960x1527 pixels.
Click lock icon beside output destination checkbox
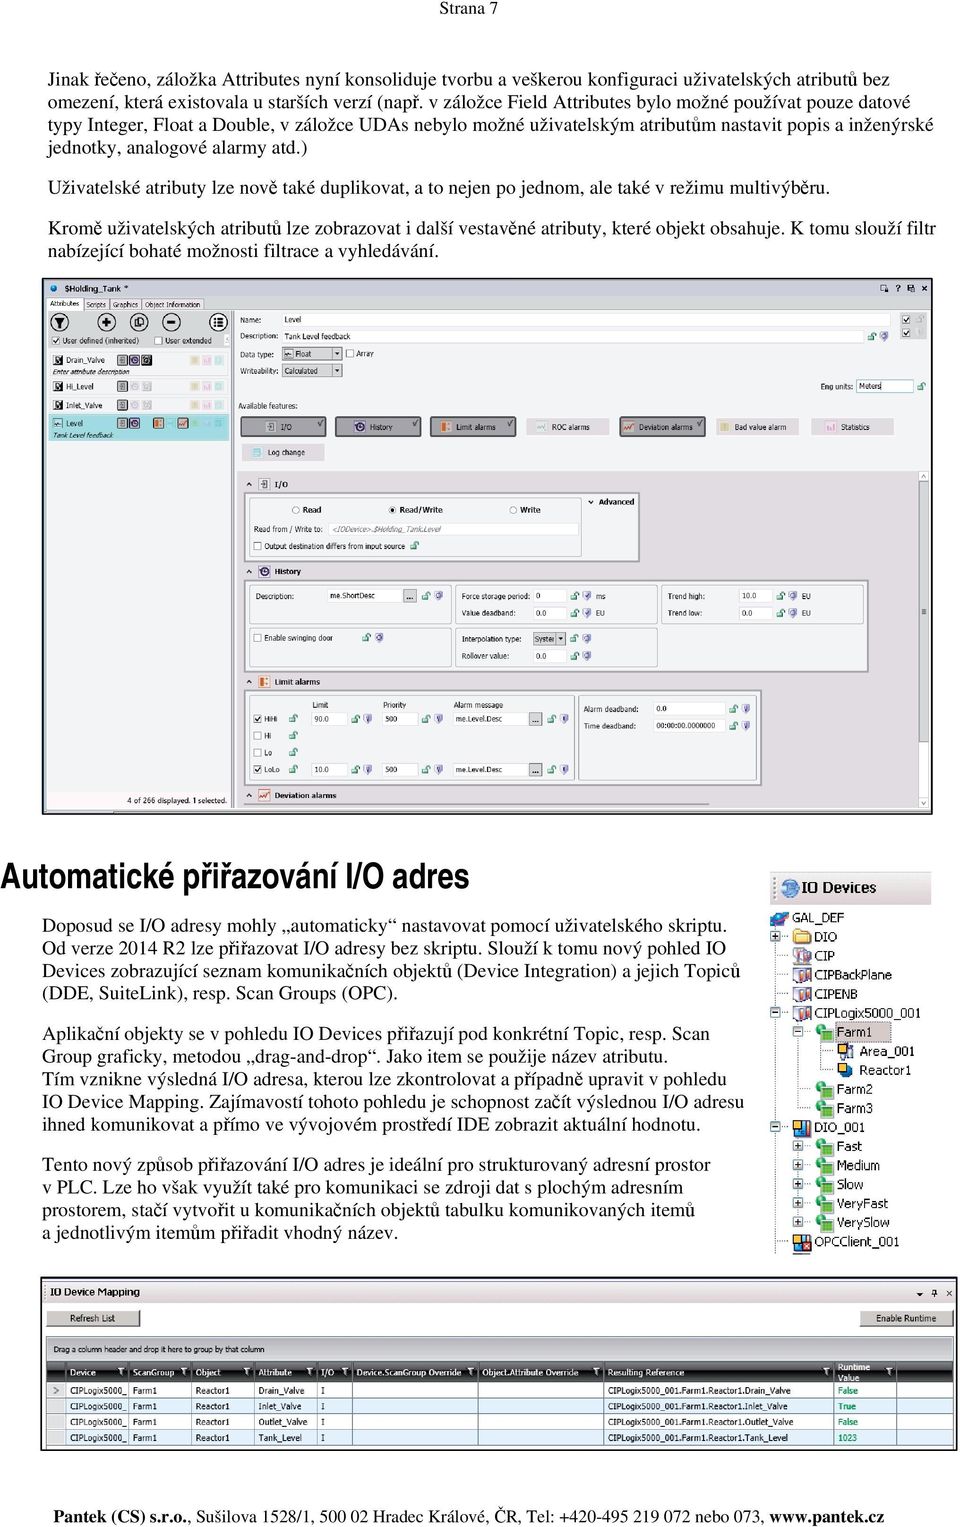(x=414, y=546)
